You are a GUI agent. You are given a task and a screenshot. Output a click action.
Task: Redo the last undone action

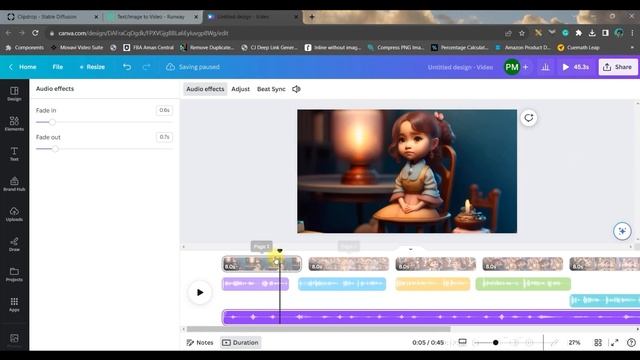(x=147, y=67)
